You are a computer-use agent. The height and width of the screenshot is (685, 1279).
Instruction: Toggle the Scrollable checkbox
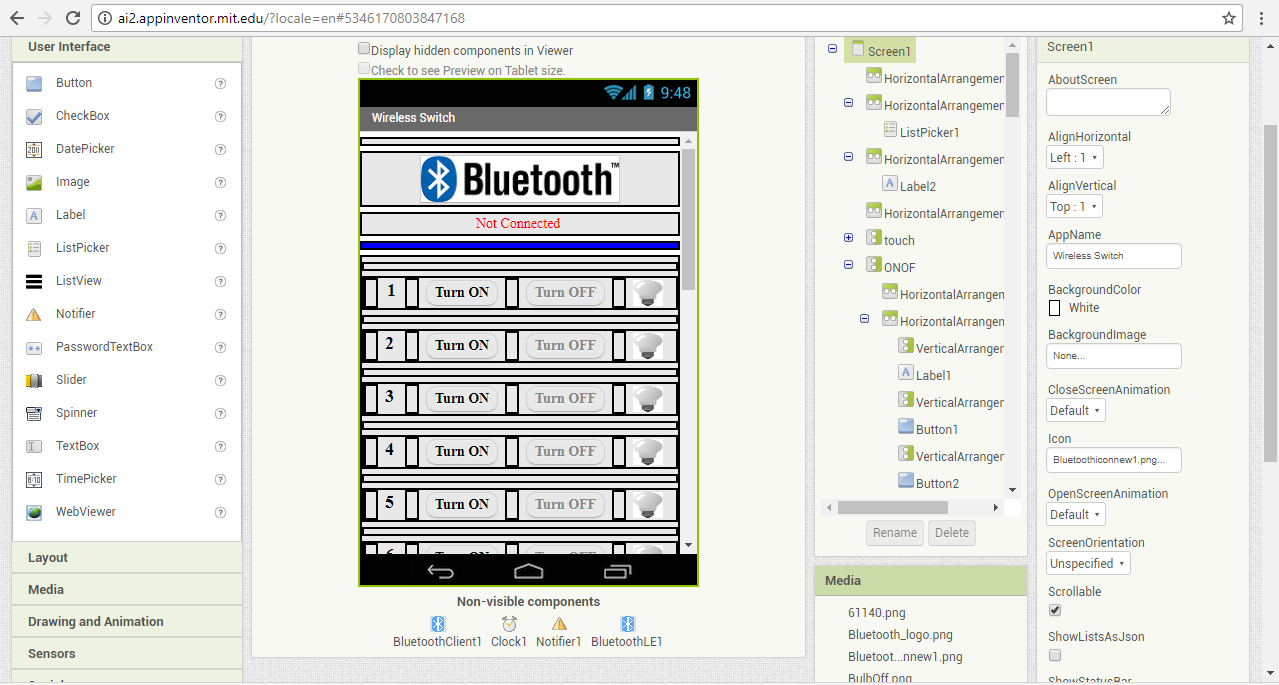pyautogui.click(x=1055, y=610)
